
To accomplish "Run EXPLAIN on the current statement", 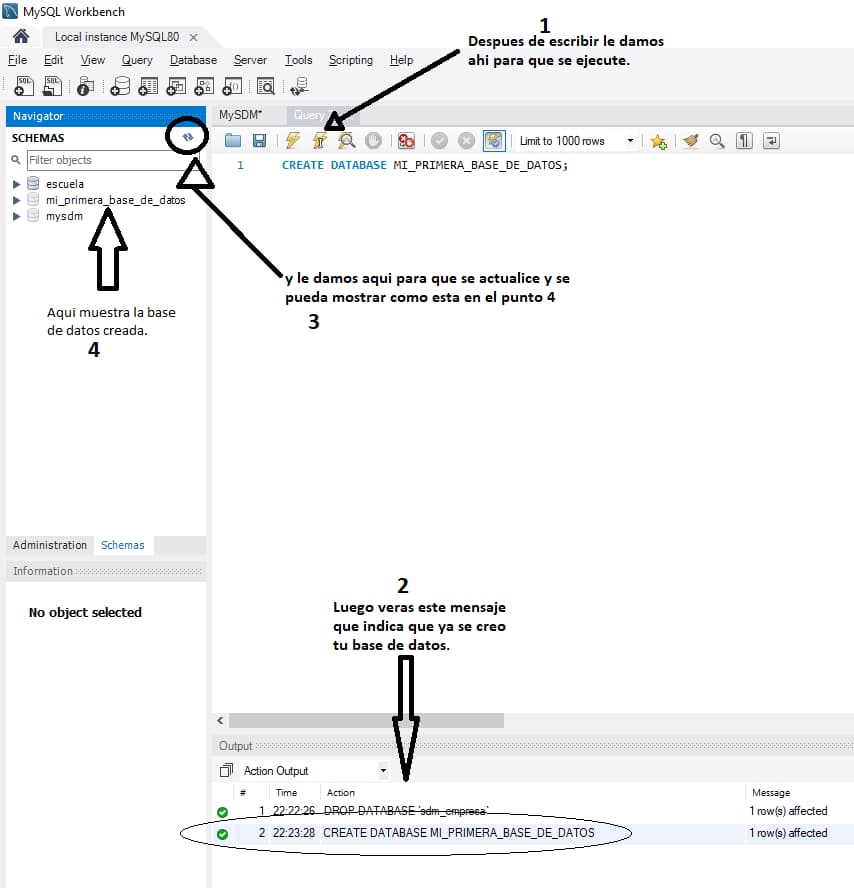I will pyautogui.click(x=347, y=140).
